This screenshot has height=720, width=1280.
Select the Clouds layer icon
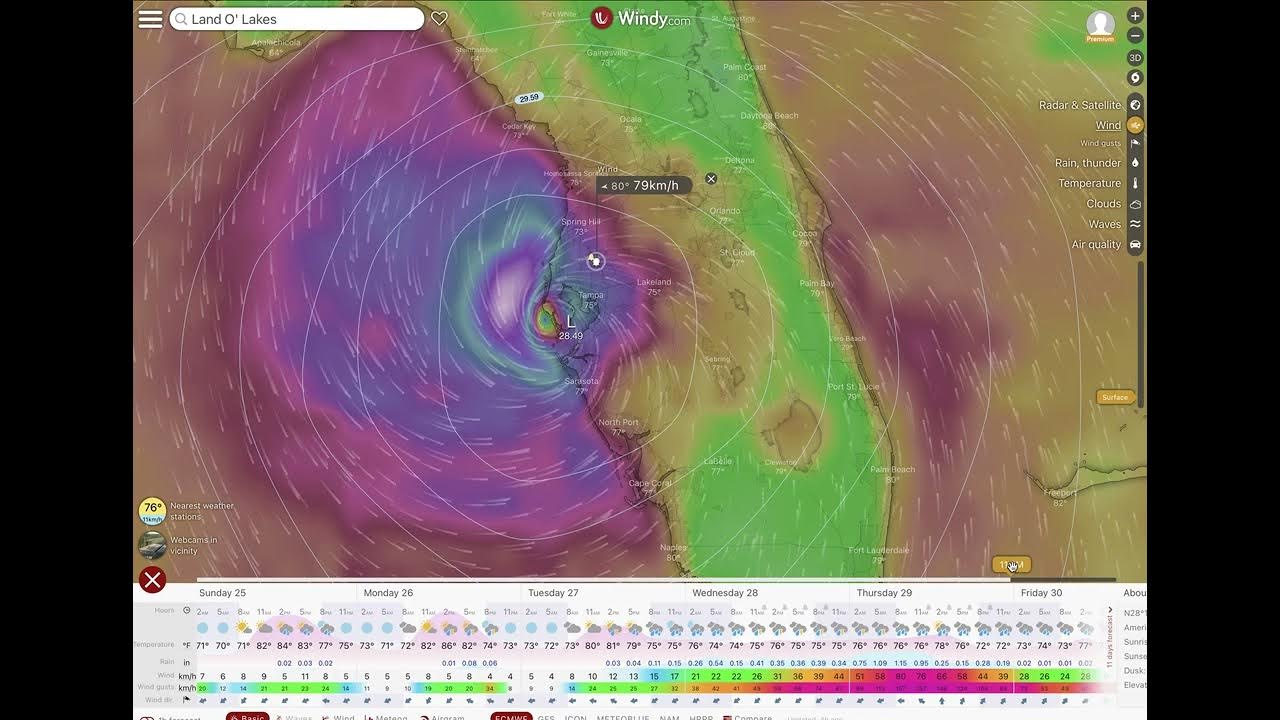point(1135,203)
